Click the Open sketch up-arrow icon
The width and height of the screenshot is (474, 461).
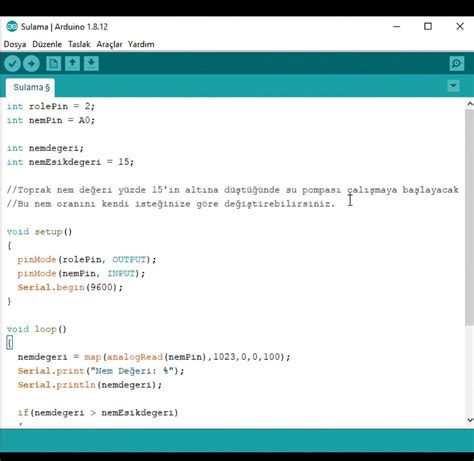tap(72, 63)
